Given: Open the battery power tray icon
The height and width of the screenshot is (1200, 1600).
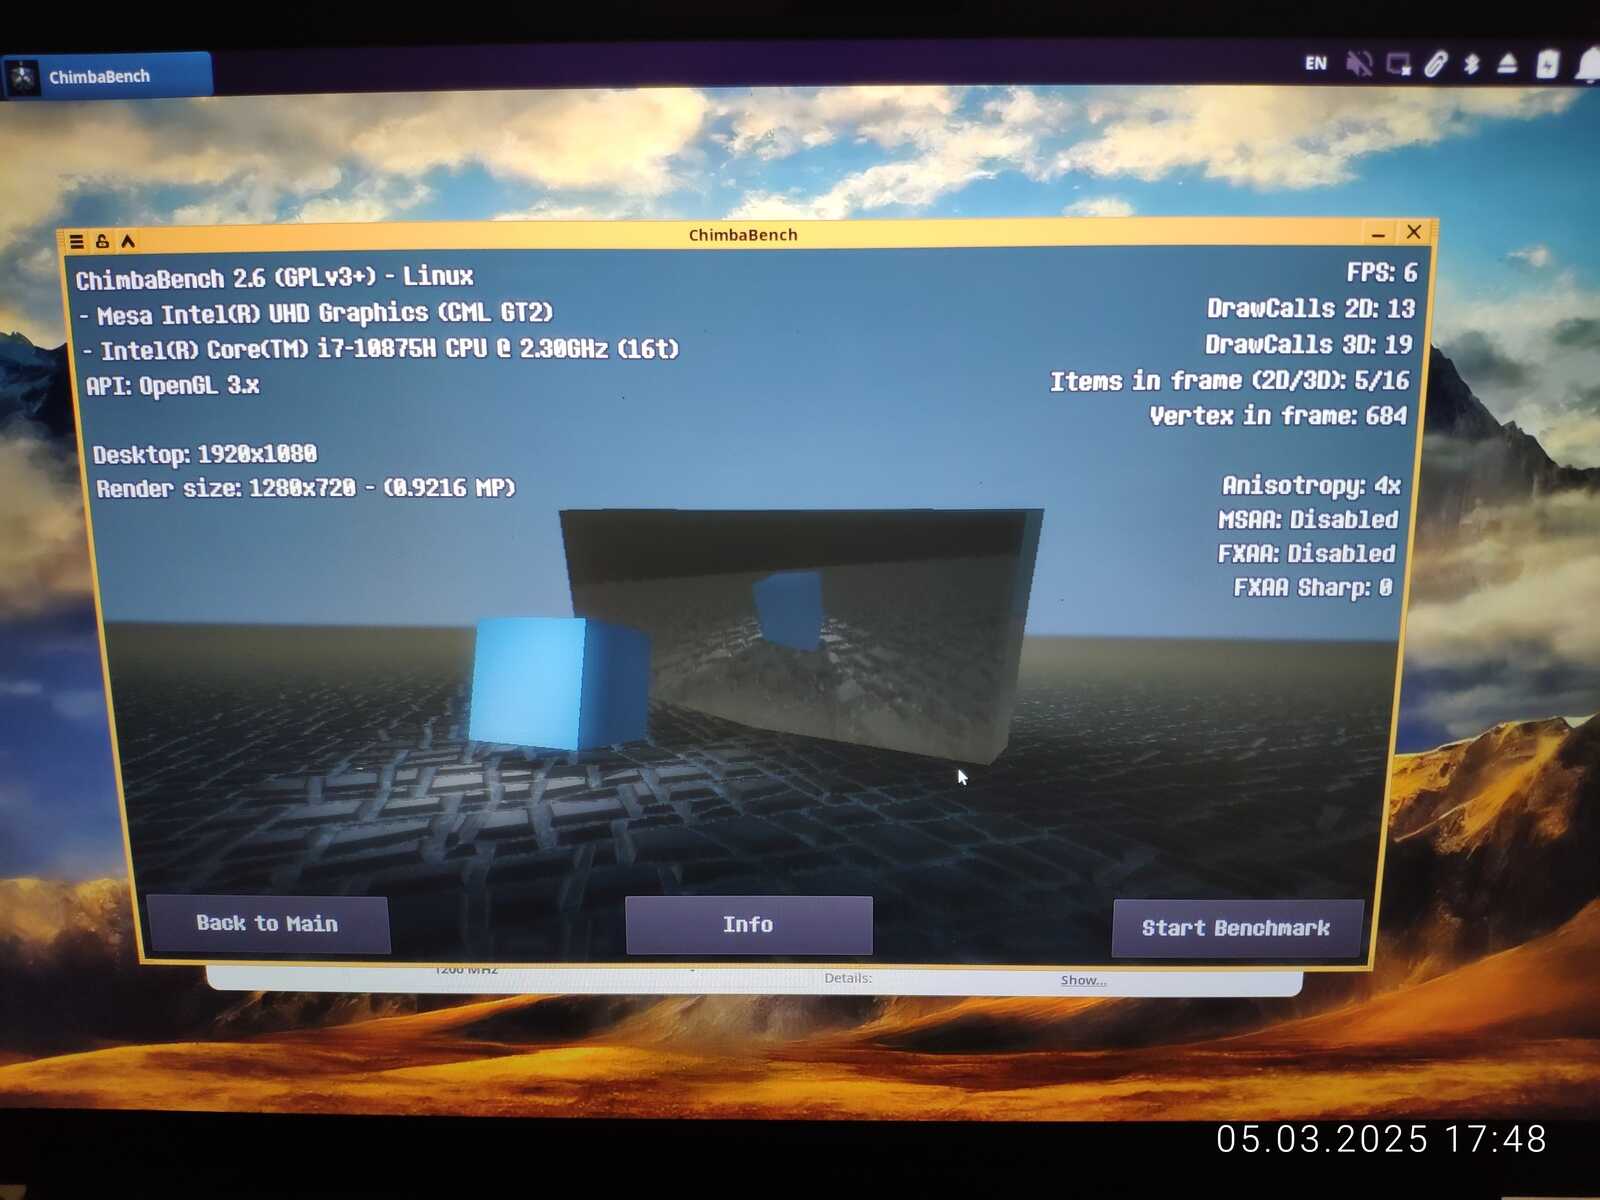Looking at the screenshot, I should coord(1547,64).
